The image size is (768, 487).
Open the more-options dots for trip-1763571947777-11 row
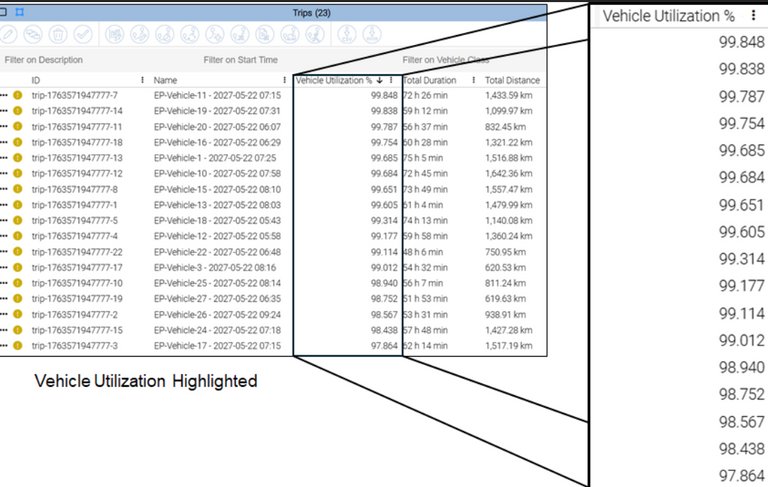pos(4,126)
